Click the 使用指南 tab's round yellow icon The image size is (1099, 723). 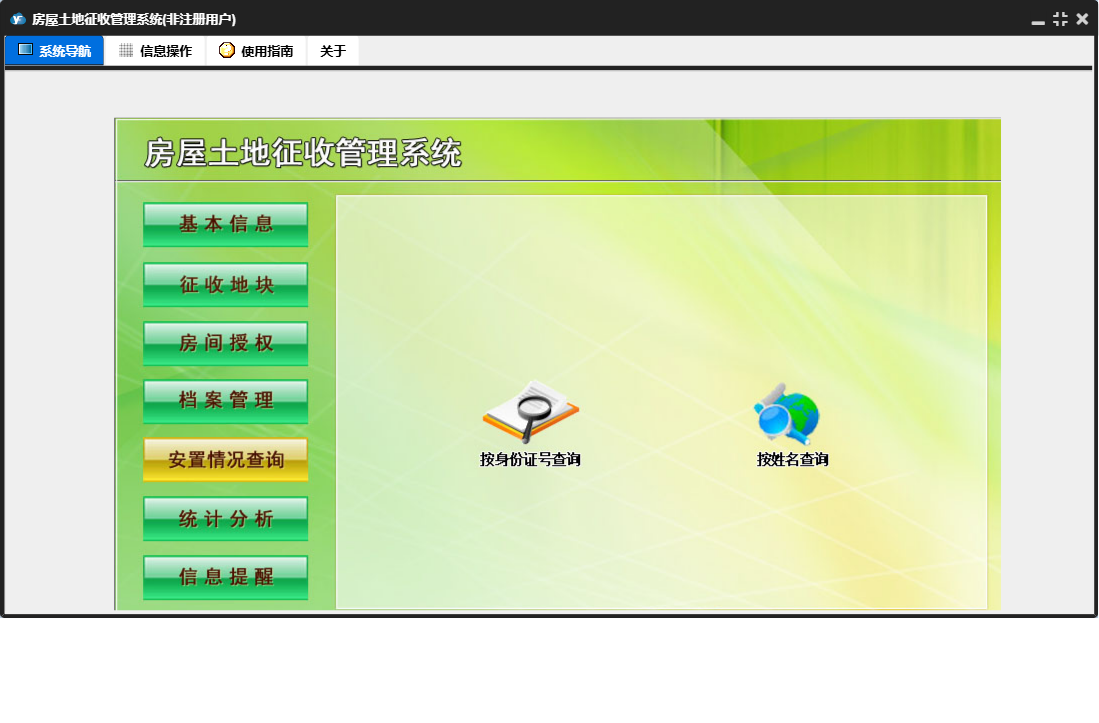coord(226,50)
